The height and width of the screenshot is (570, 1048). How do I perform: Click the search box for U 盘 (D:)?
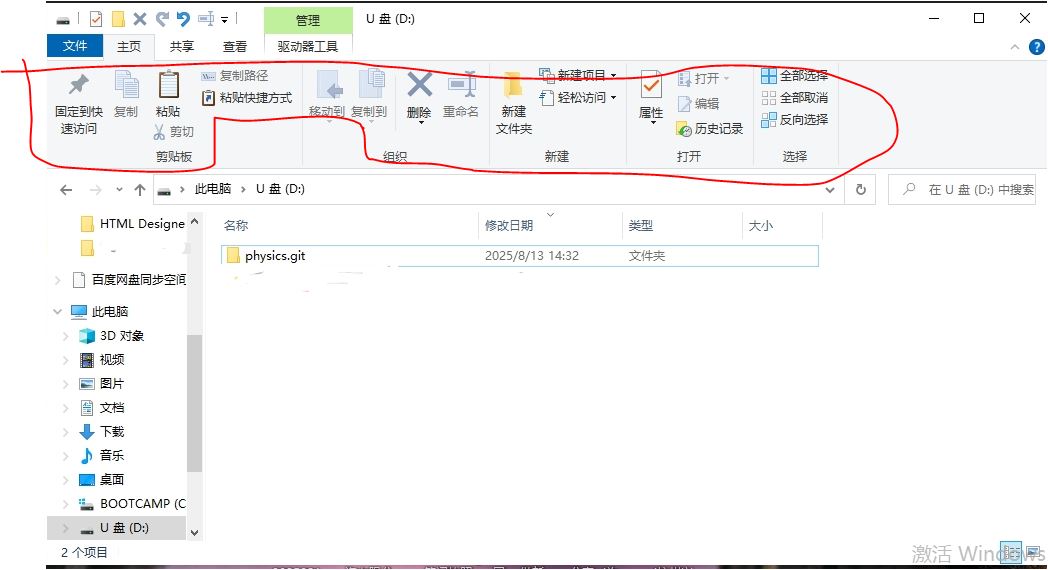(x=962, y=190)
